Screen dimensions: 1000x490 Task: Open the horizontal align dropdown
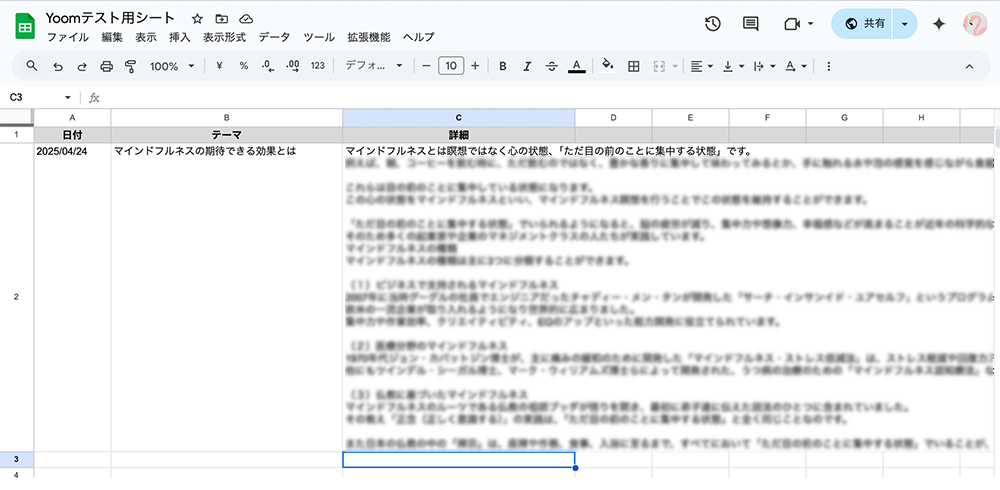pos(702,66)
